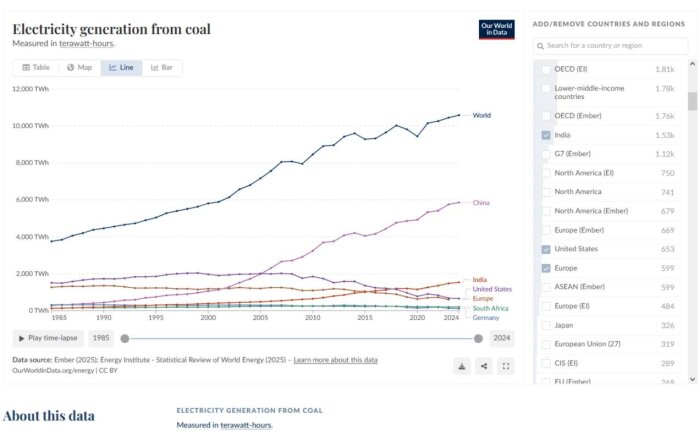Click the Our World in Data logo
700x442 pixels.
click(497, 29)
